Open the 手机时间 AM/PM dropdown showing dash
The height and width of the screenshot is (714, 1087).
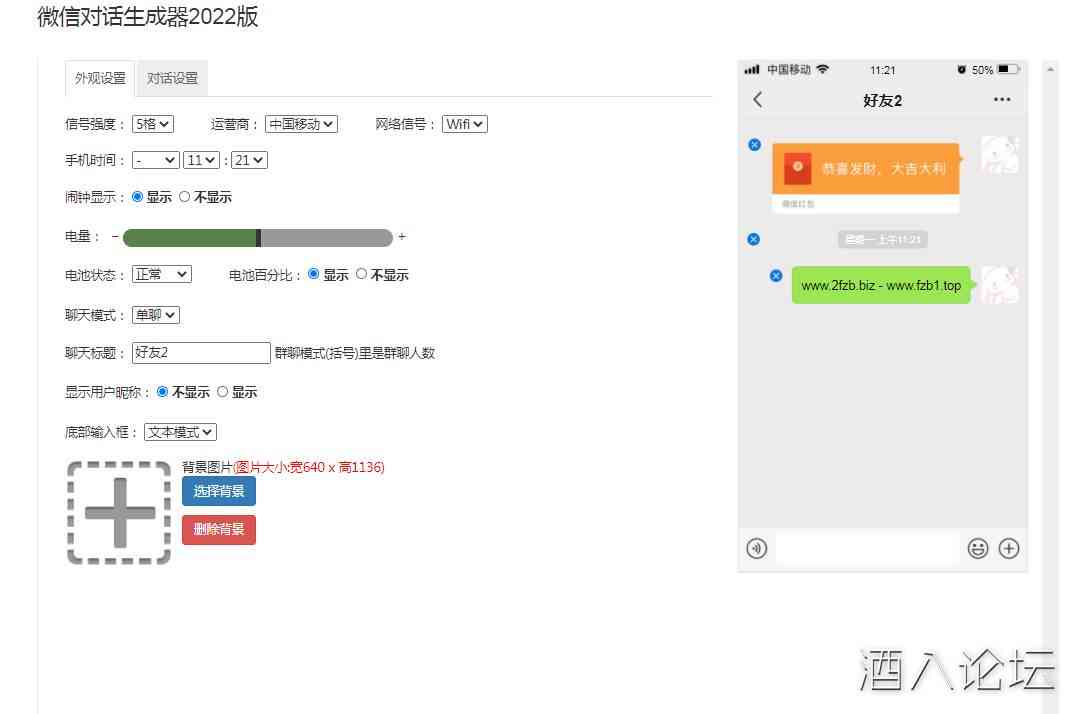(x=155, y=160)
